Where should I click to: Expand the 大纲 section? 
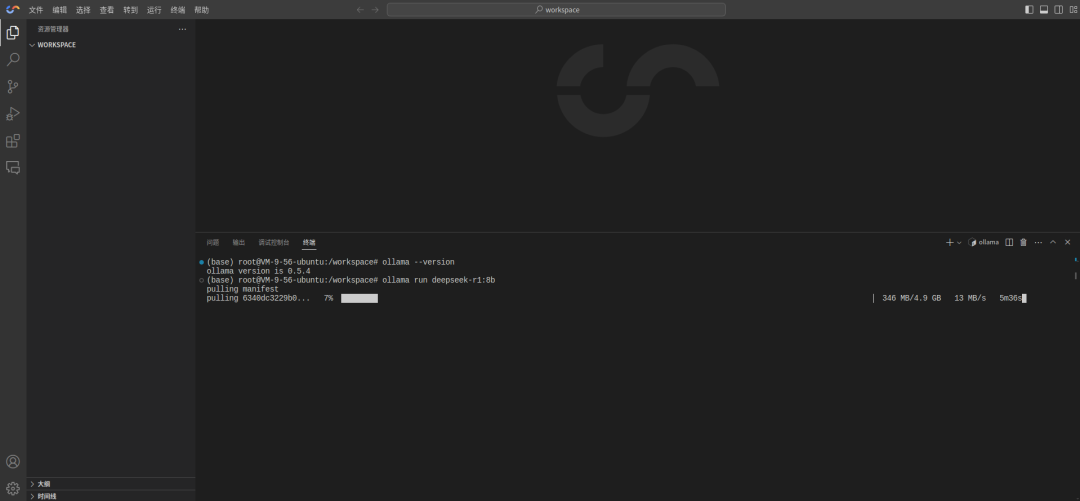coord(111,484)
